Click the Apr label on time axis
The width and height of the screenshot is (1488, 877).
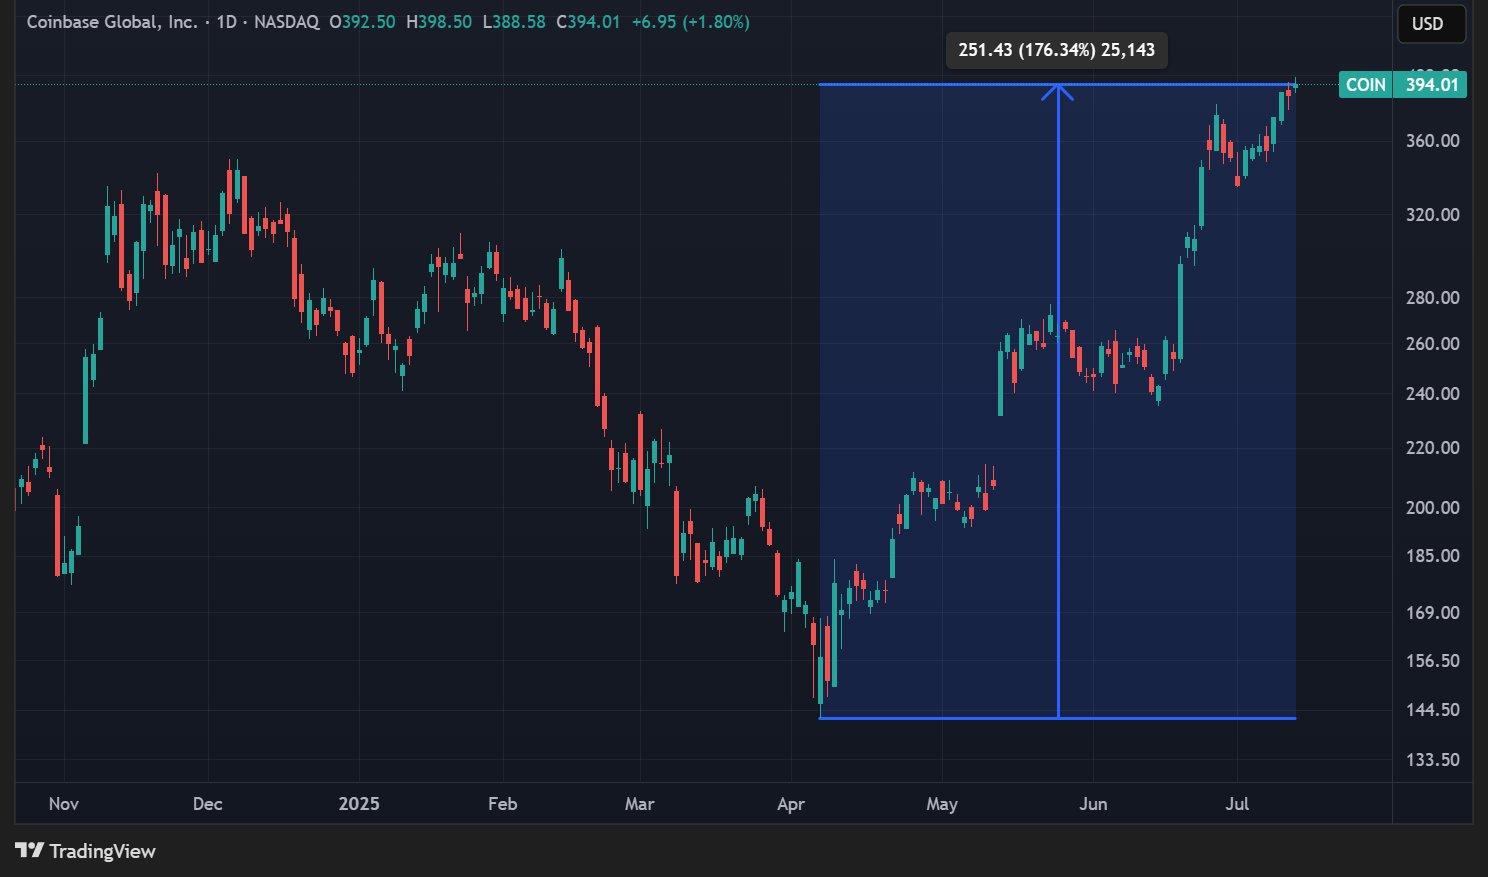pos(791,804)
